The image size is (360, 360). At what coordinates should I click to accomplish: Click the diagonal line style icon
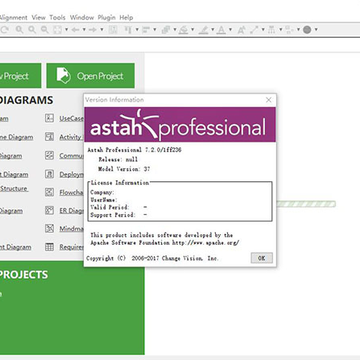coord(254,30)
